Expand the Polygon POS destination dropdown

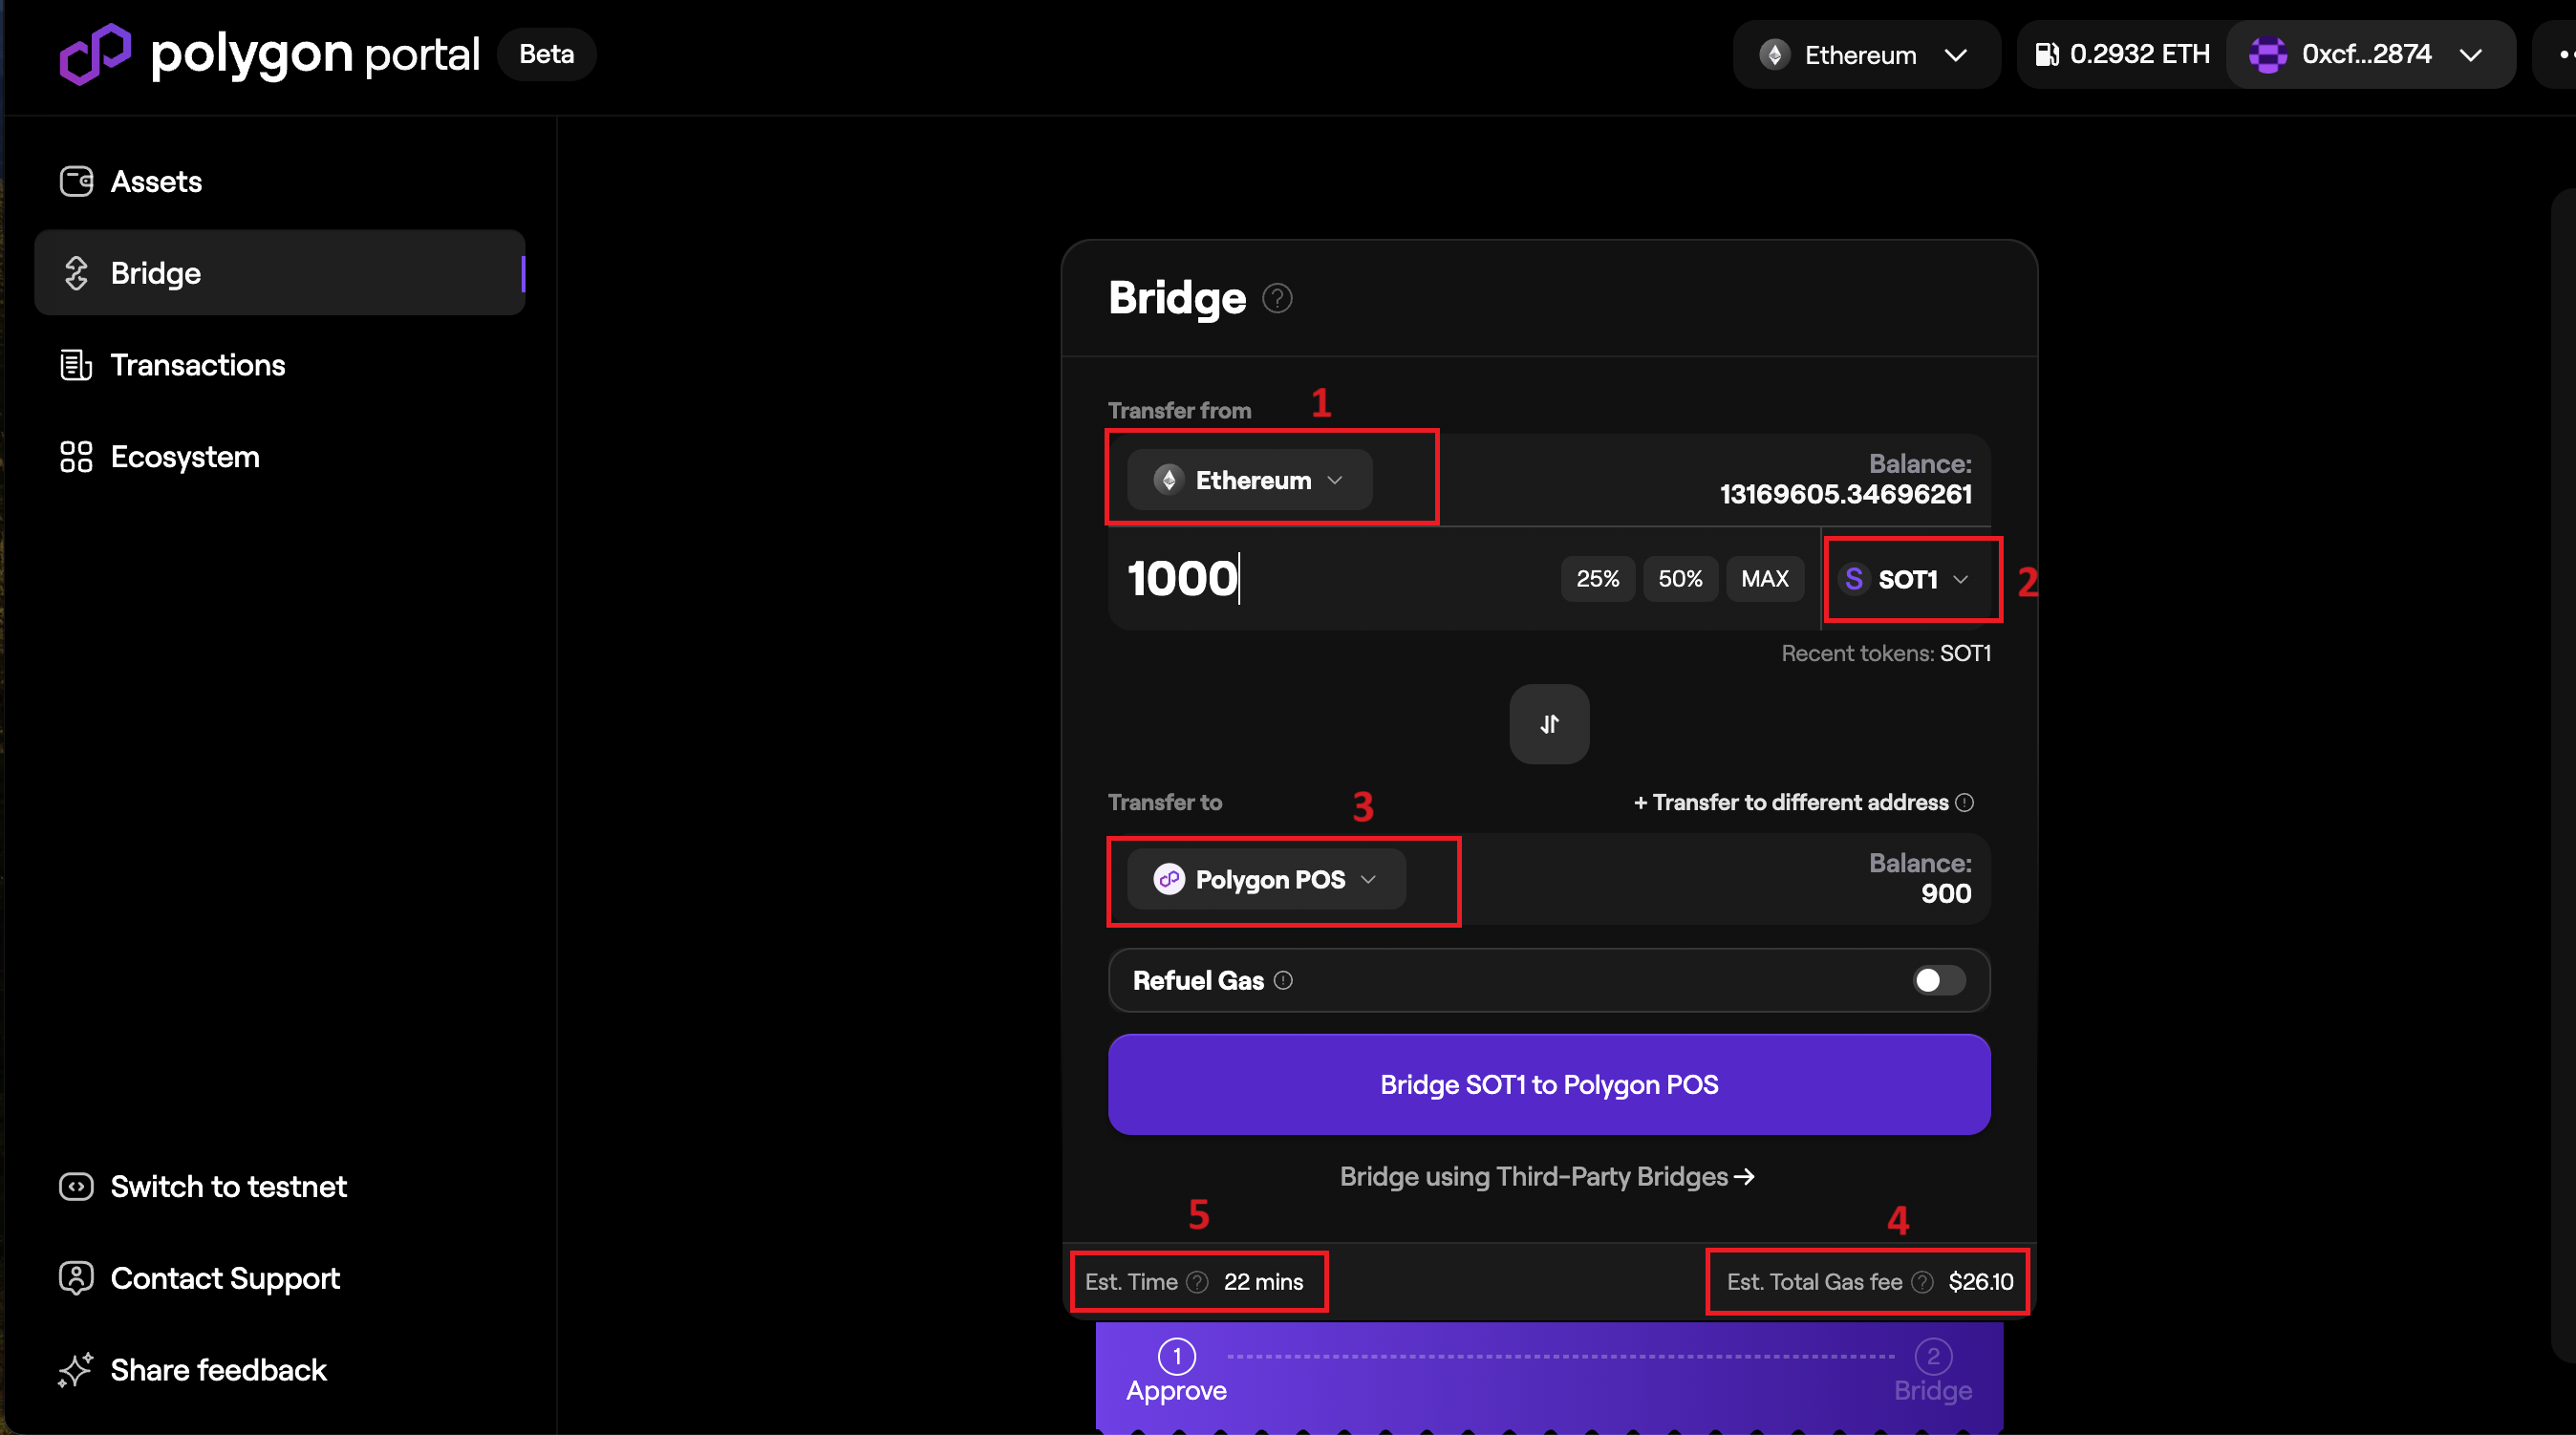(1266, 880)
